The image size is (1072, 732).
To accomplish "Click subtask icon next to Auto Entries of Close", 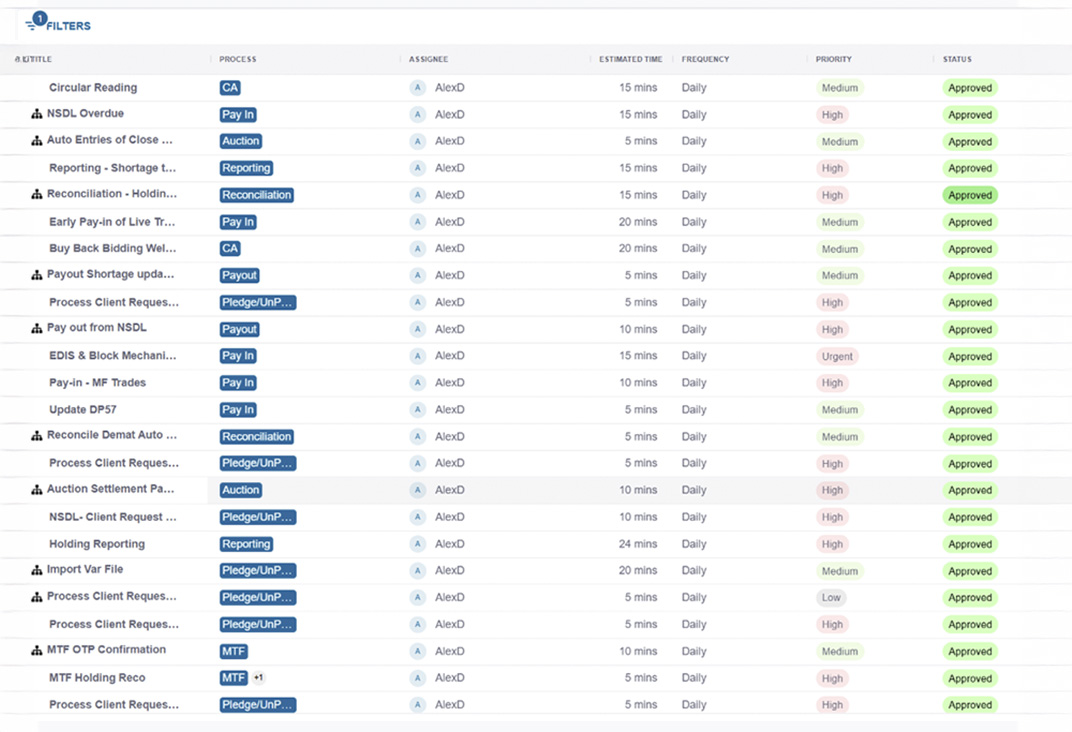I will 37,141.
